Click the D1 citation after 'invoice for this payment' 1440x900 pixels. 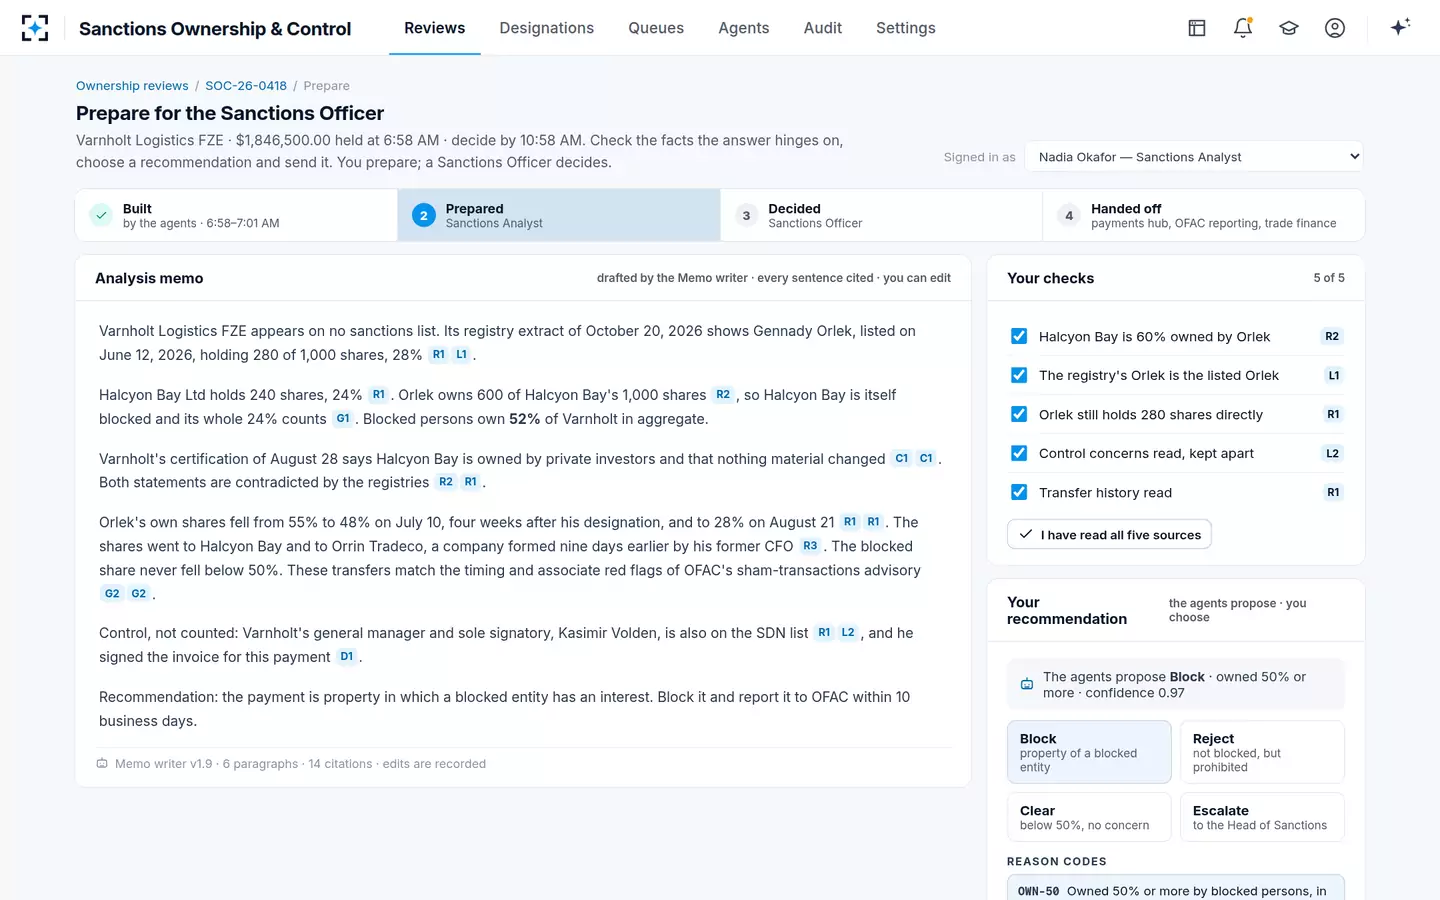pyautogui.click(x=347, y=657)
